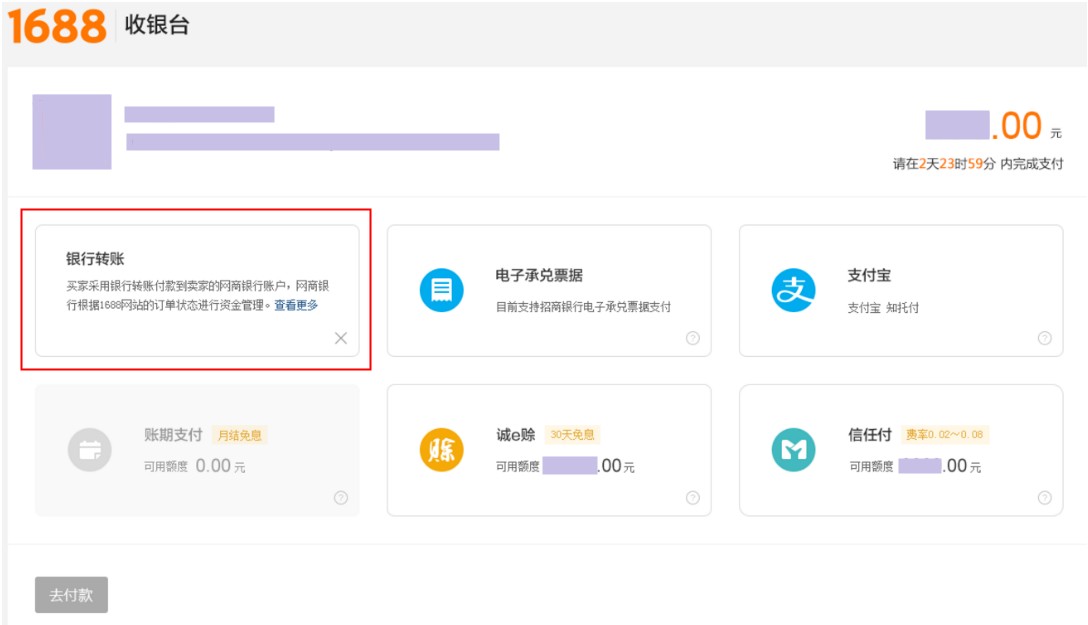The width and height of the screenshot is (1088, 625).
Task: Click the product thumbnail image
Action: [72, 132]
